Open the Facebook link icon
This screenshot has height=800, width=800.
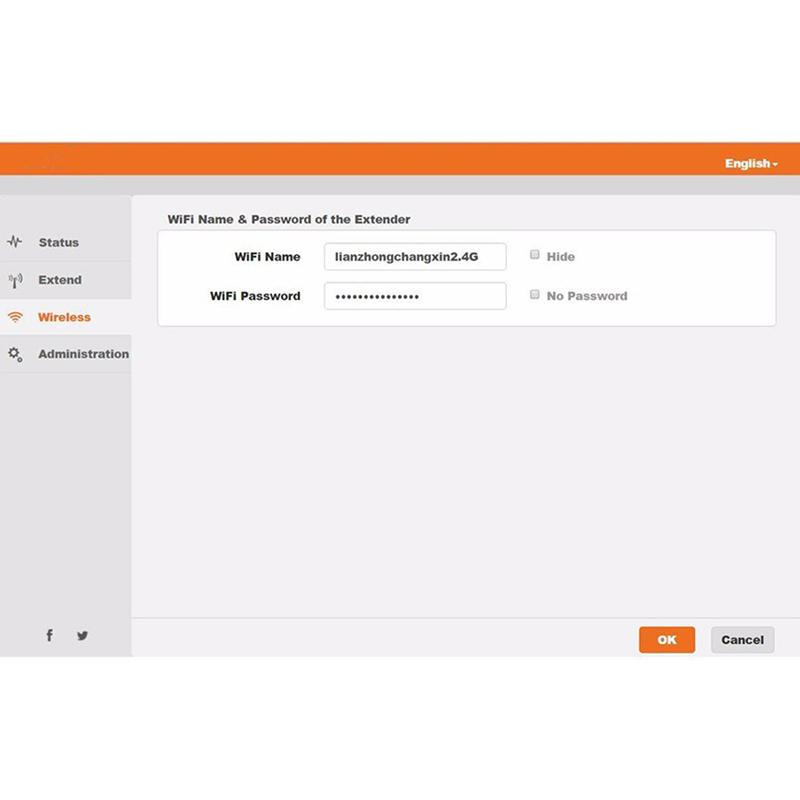tap(50, 635)
